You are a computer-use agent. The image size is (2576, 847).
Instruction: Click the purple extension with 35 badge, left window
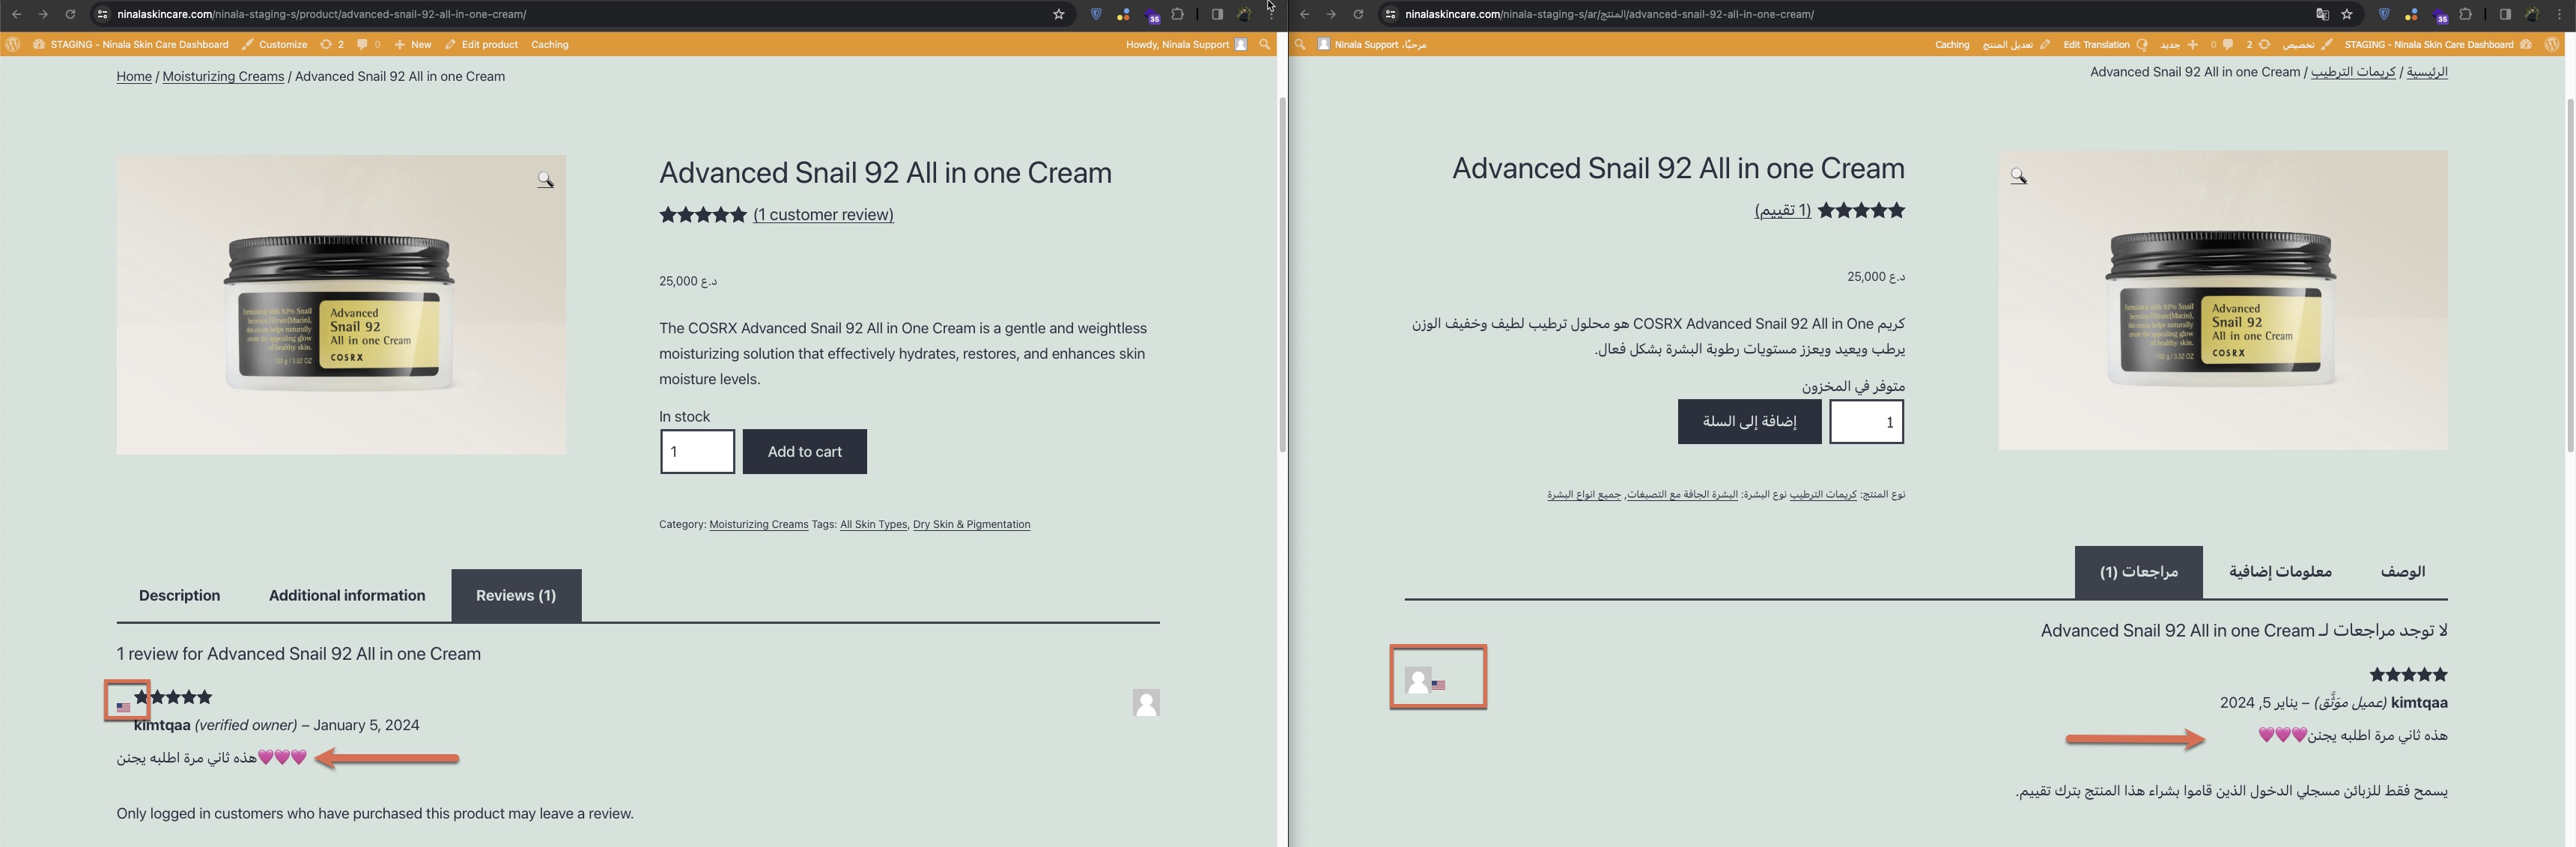tap(1152, 16)
